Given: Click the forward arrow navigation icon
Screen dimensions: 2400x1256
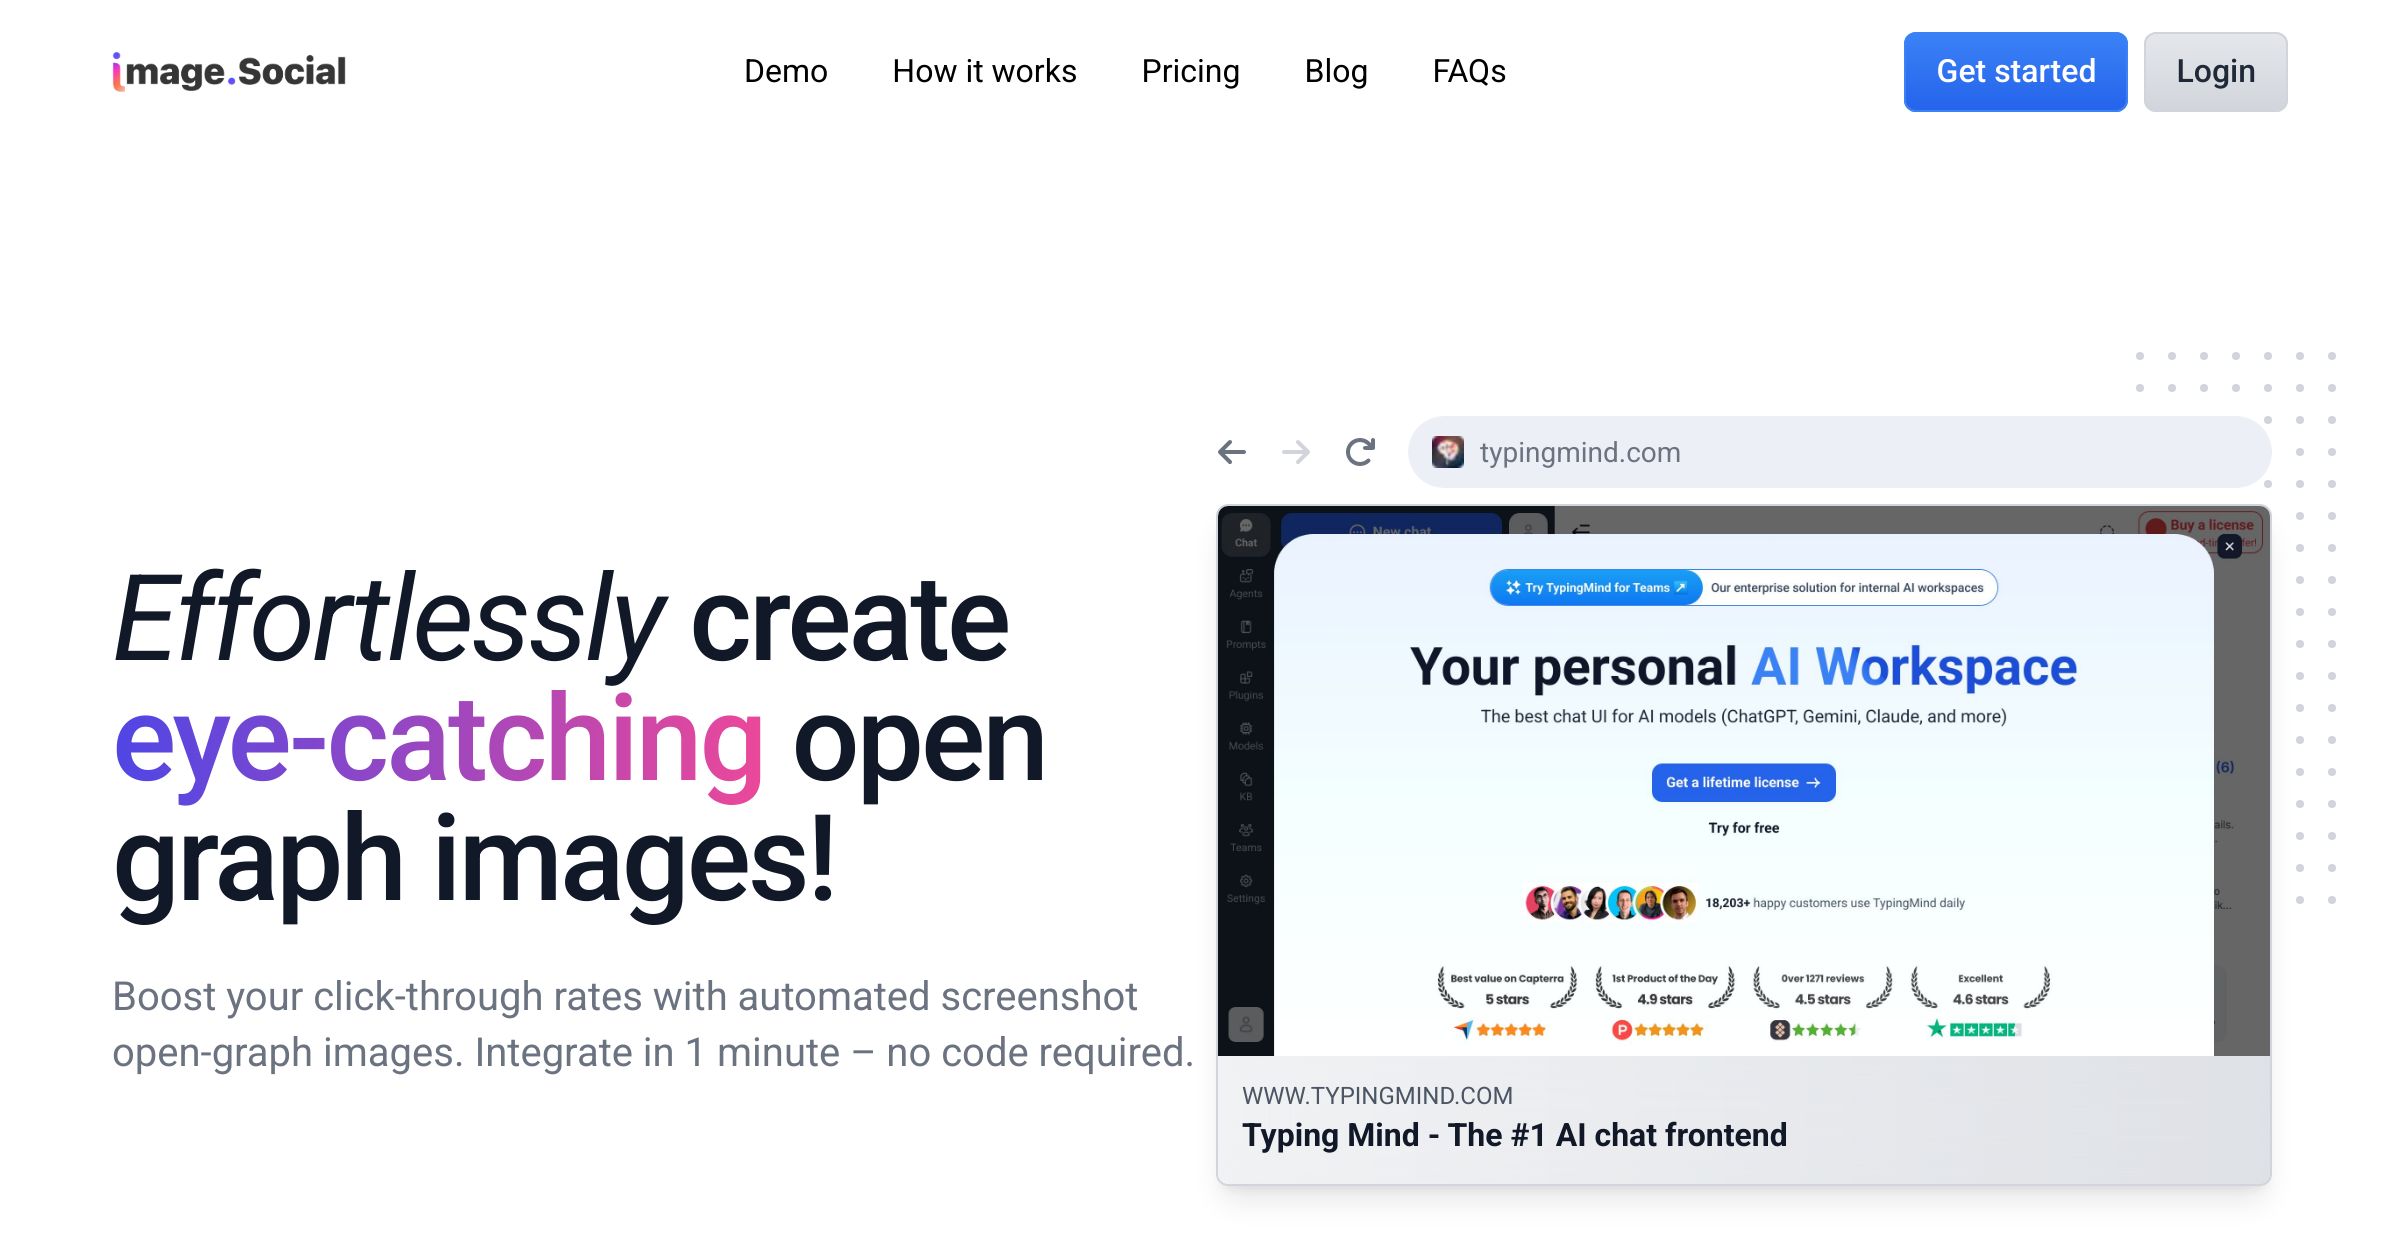Looking at the screenshot, I should (1295, 453).
